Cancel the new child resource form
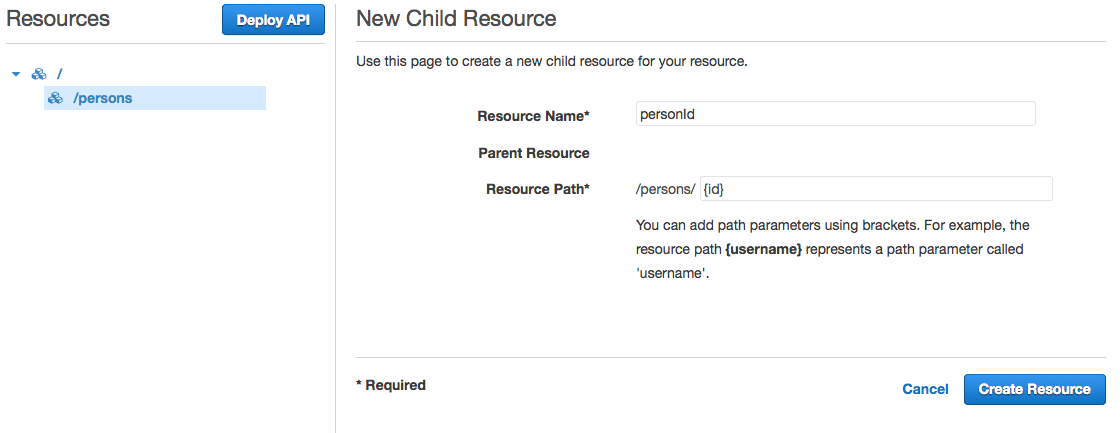Image resolution: width=1120 pixels, height=433 pixels. click(x=925, y=389)
